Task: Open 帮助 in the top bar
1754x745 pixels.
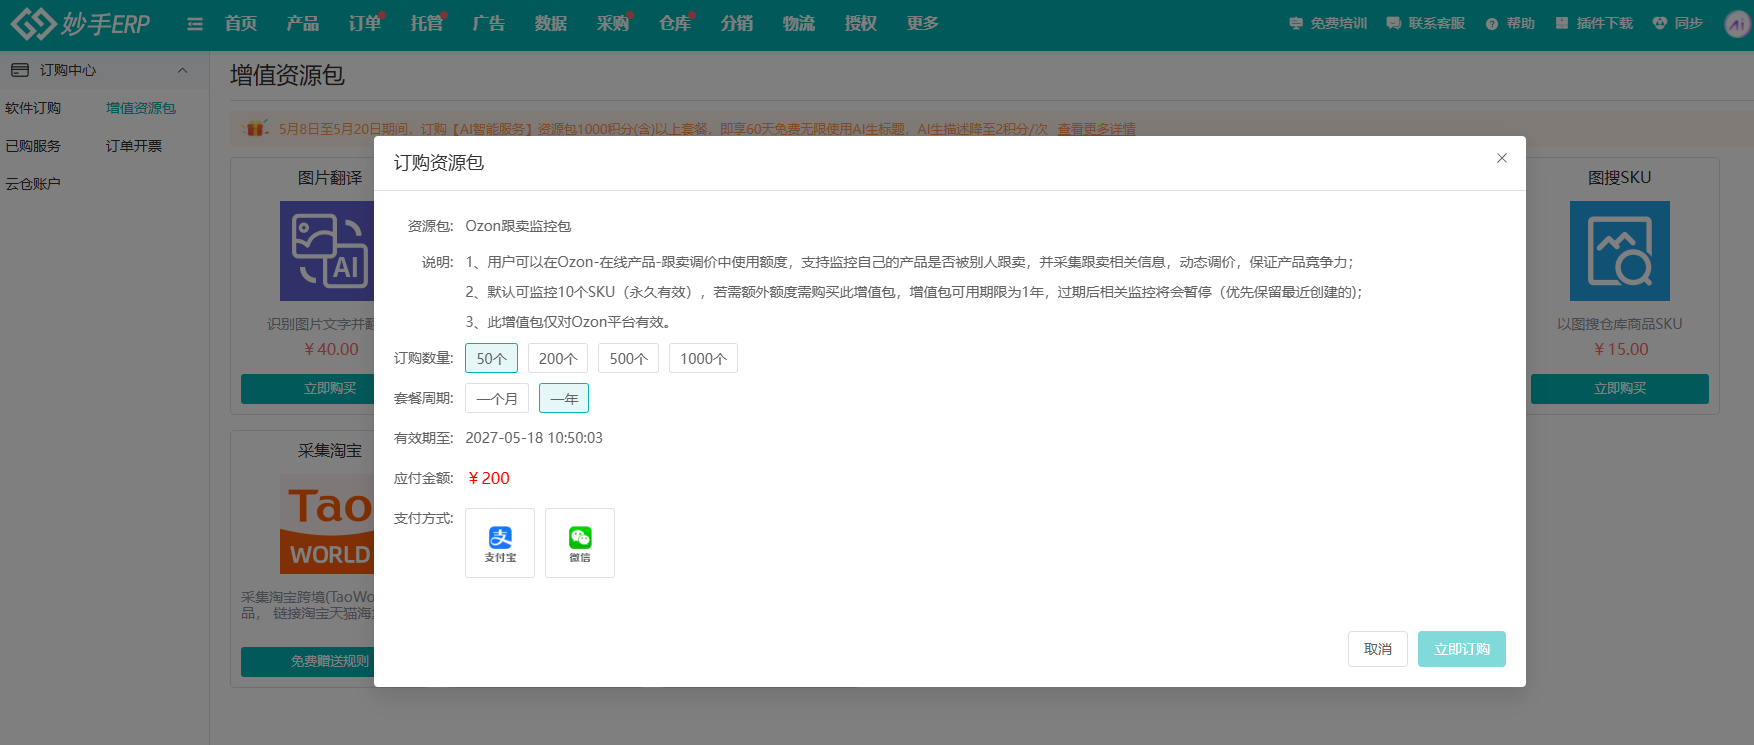Action: (1510, 23)
